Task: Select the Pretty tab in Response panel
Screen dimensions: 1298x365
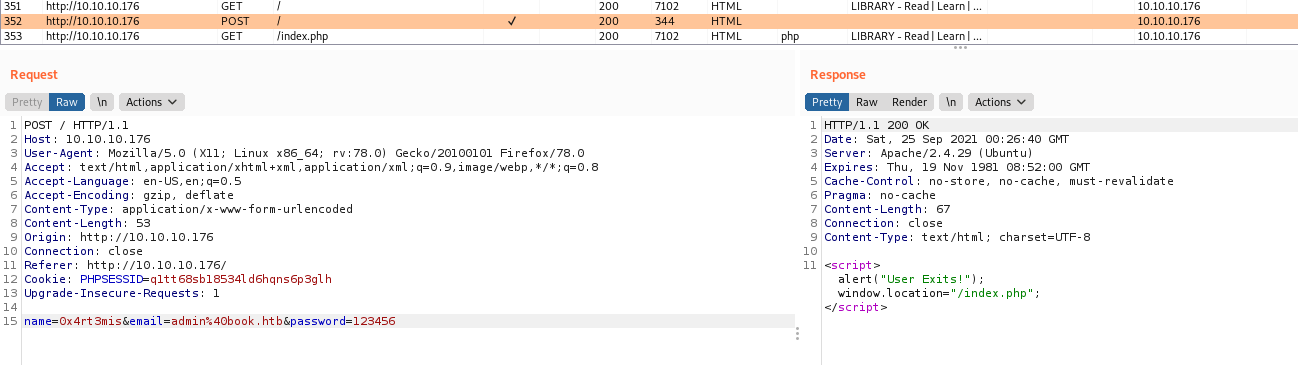Action: tap(827, 102)
